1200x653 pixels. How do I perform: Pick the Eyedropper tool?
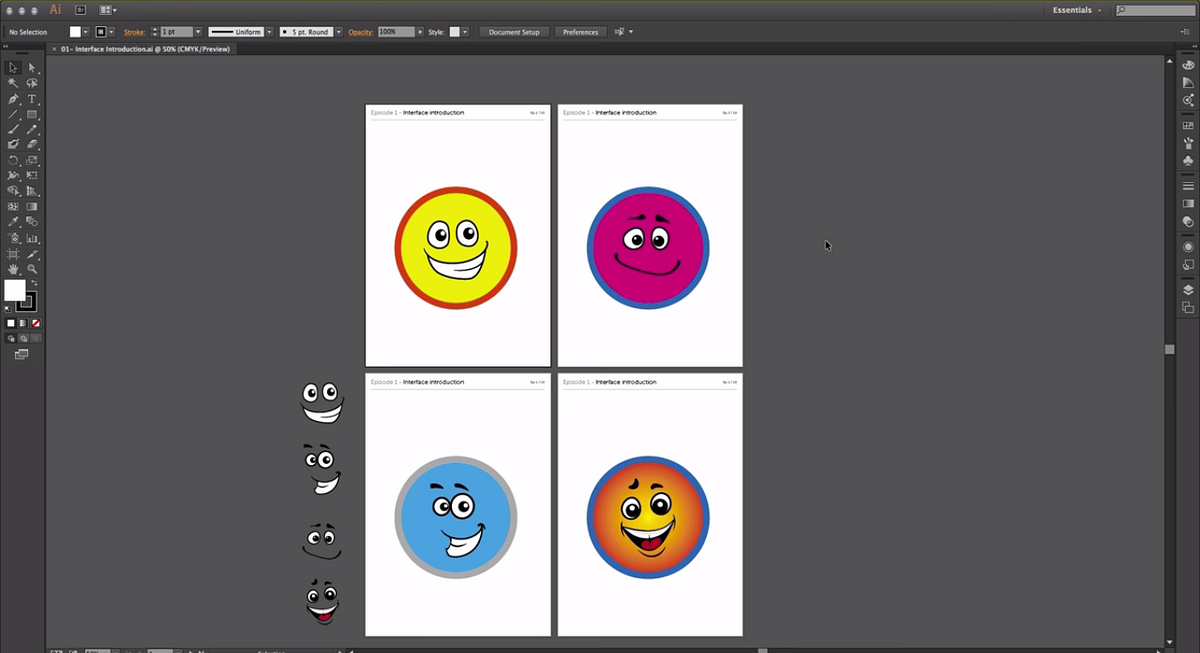[13, 222]
